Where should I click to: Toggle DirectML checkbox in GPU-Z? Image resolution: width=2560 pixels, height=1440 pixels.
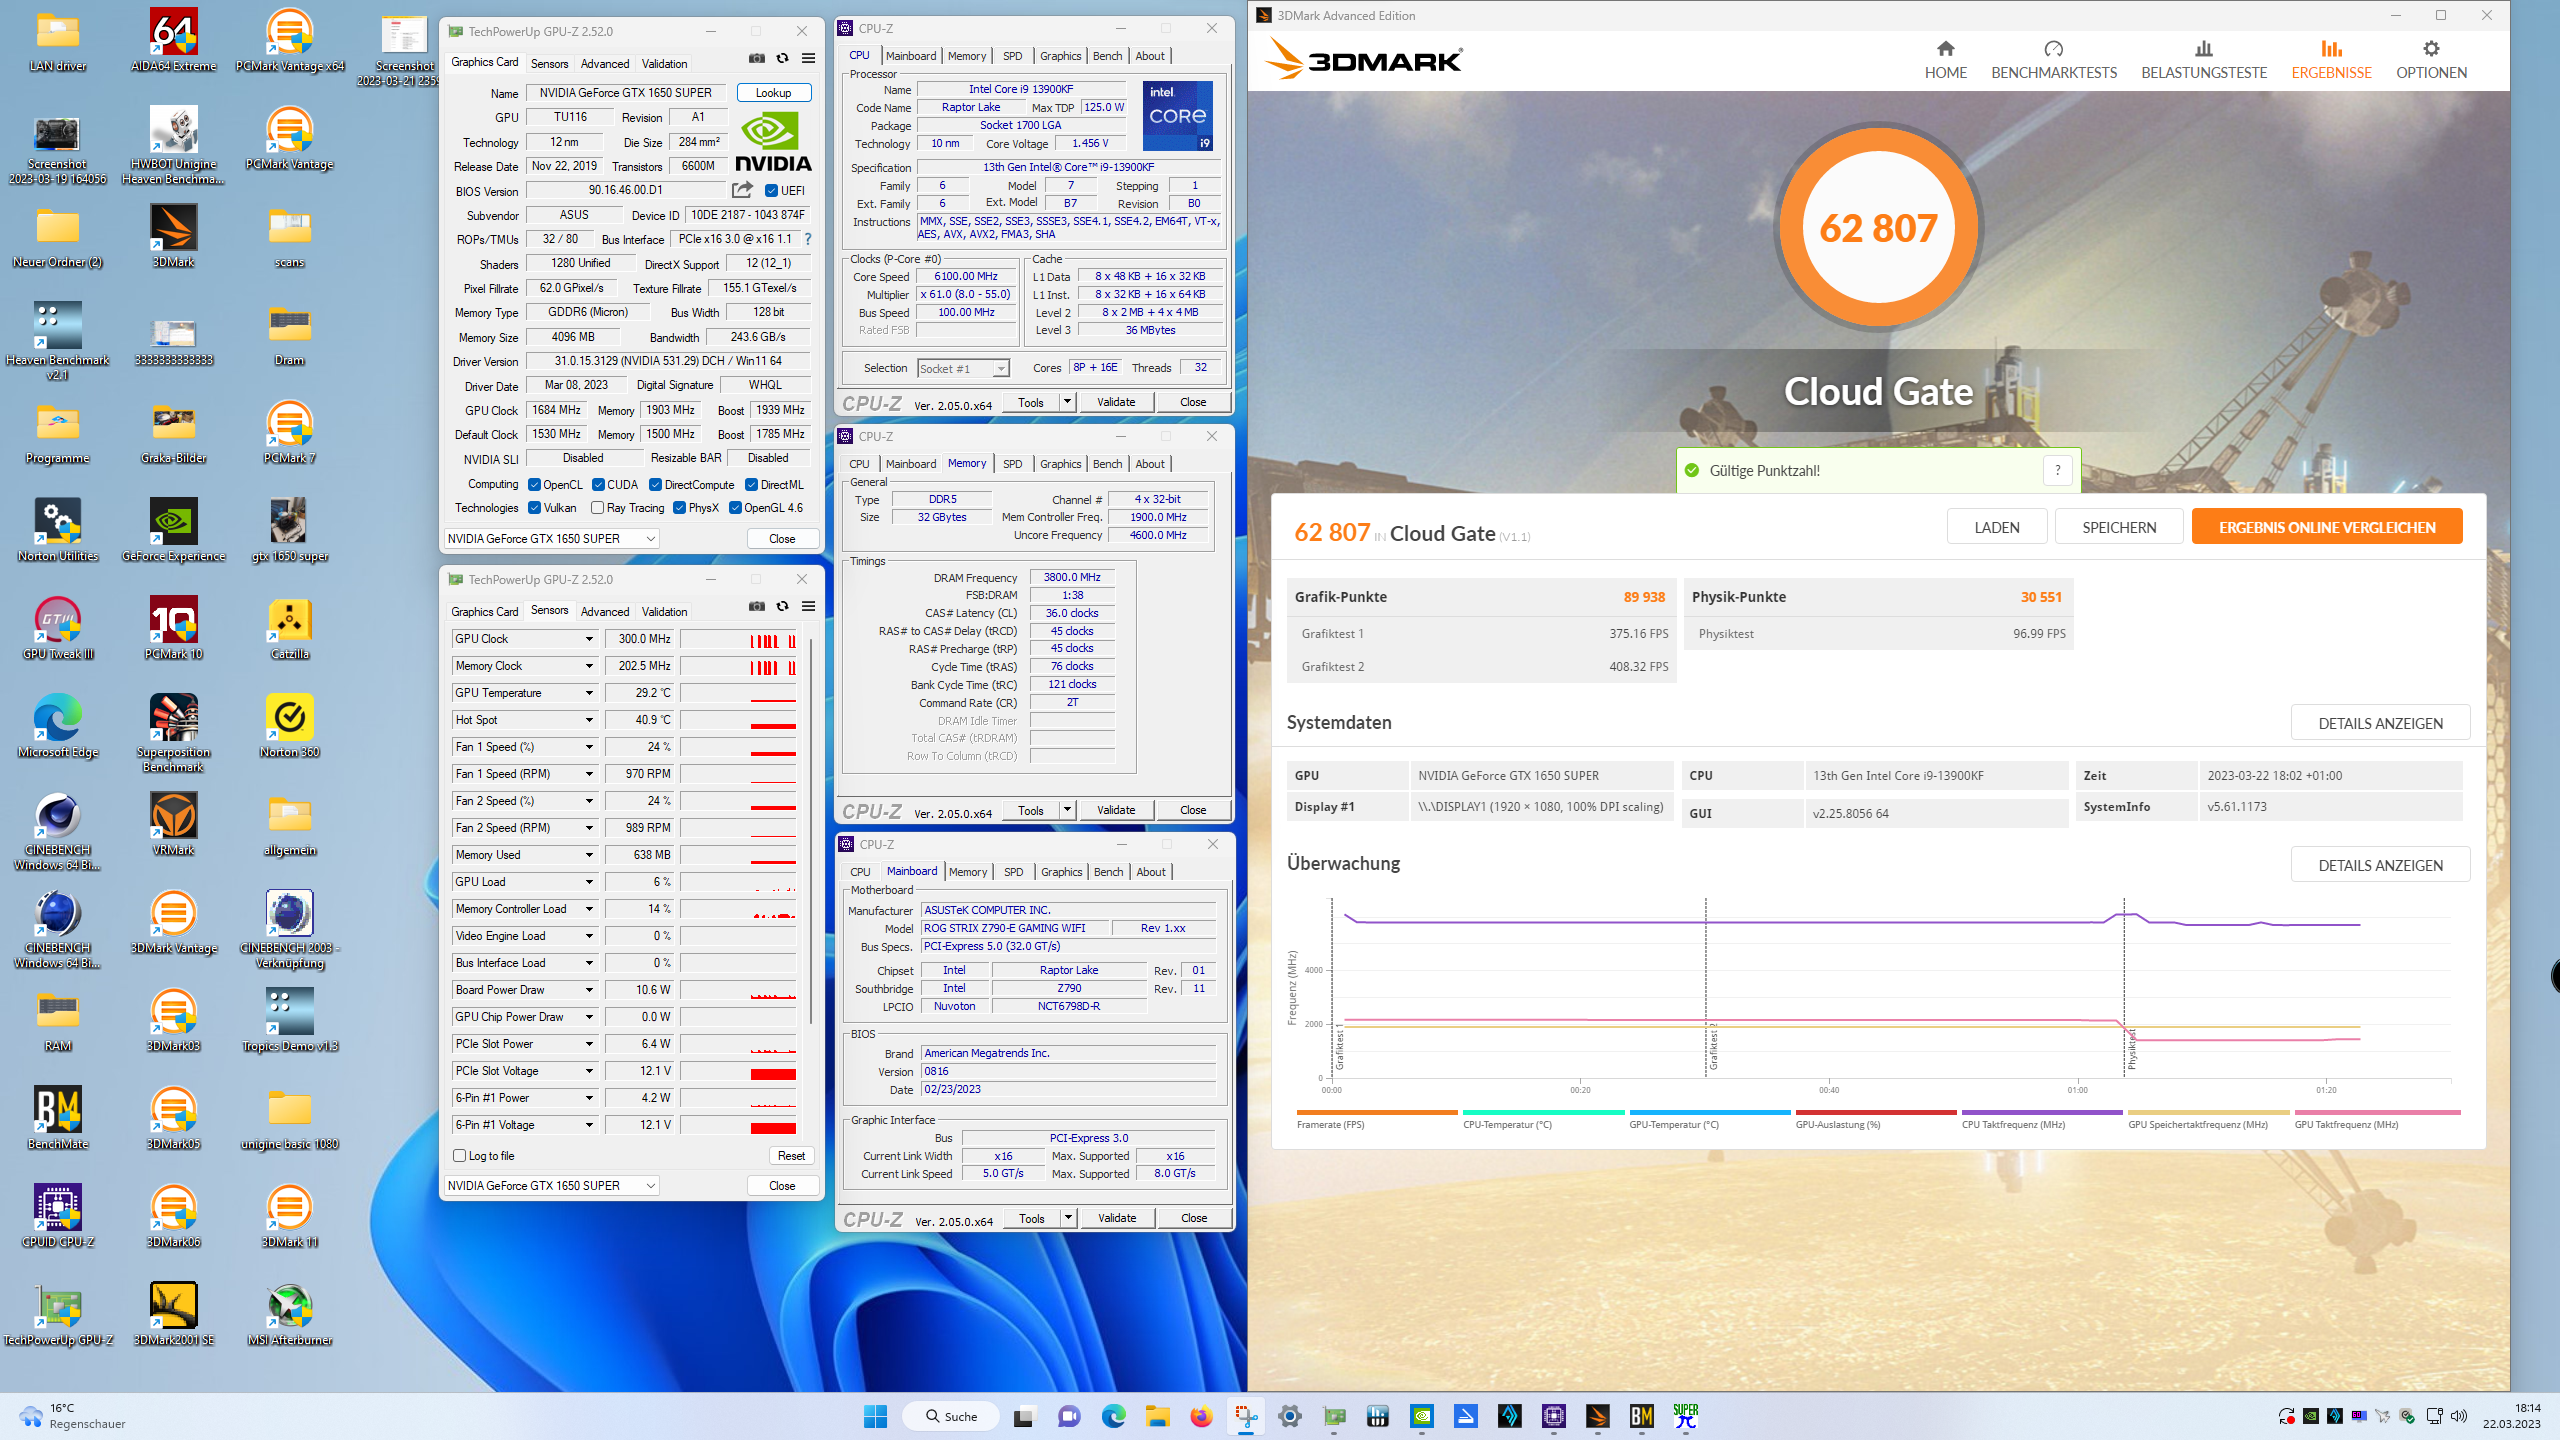pyautogui.click(x=751, y=485)
